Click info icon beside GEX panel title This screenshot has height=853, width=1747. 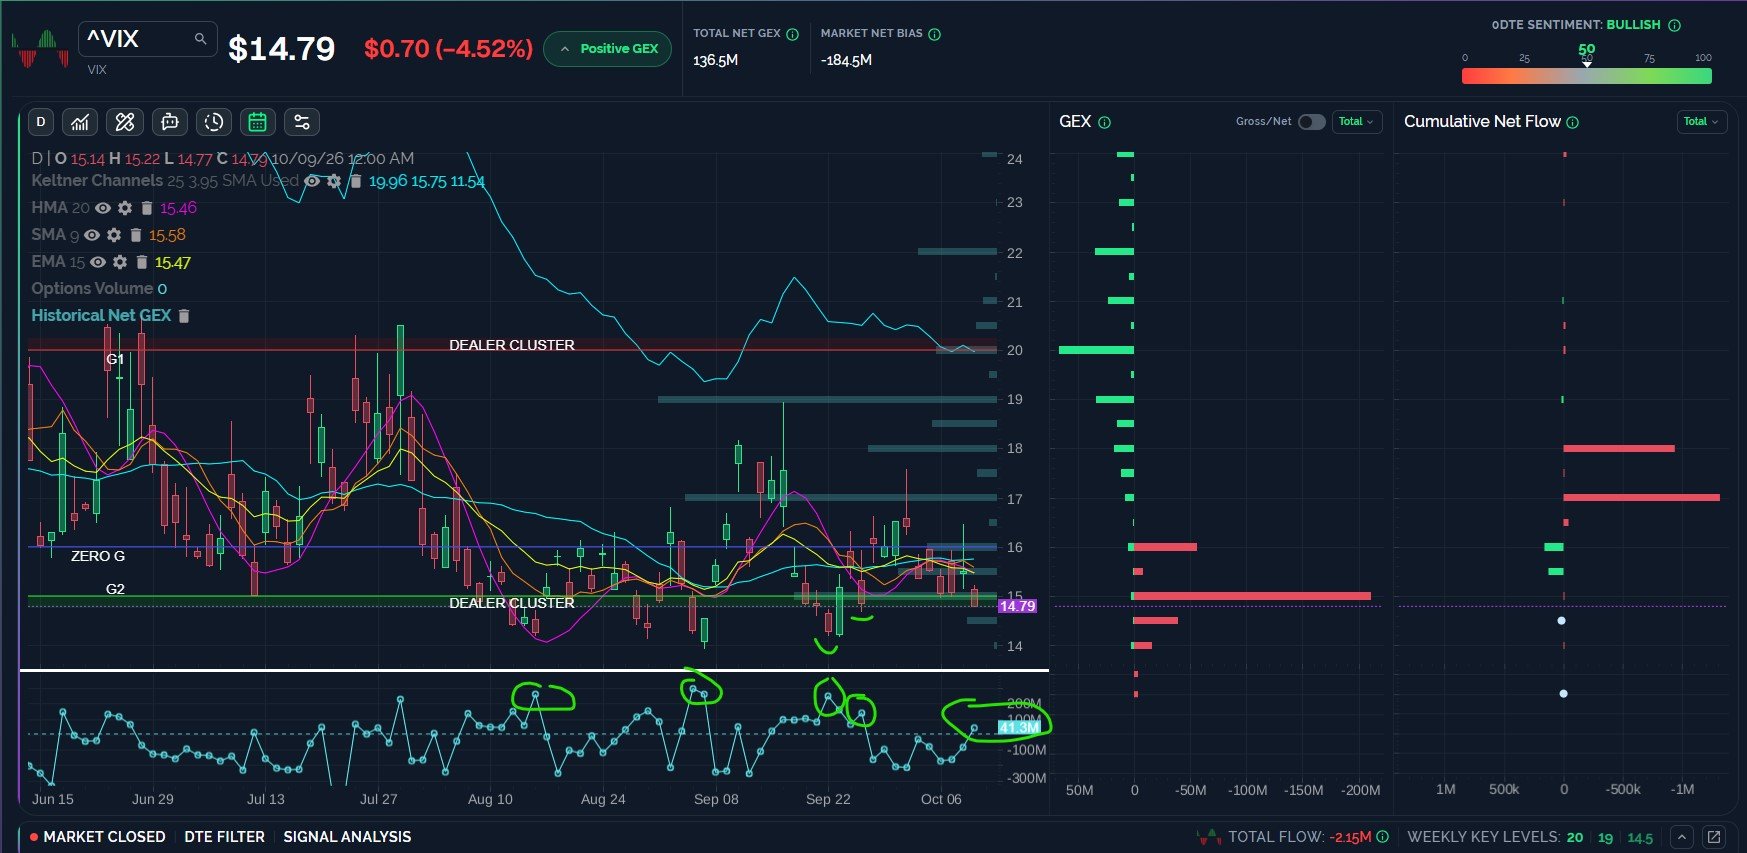point(1104,122)
